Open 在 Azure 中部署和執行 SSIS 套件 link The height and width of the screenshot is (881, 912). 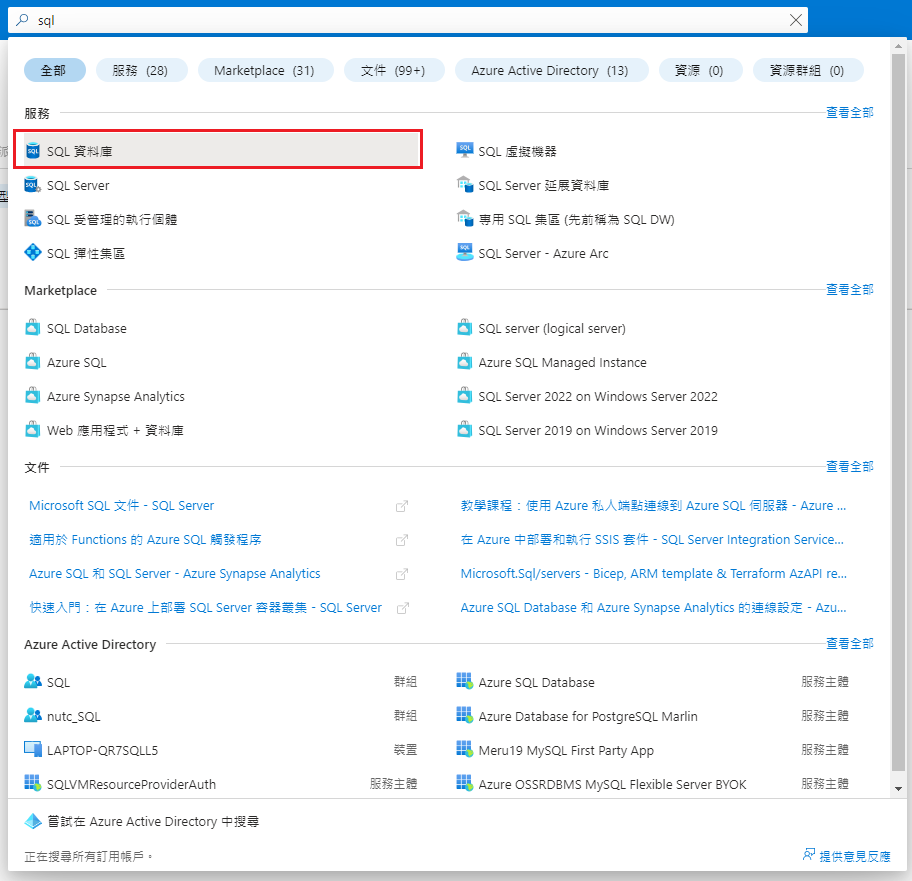click(x=652, y=539)
